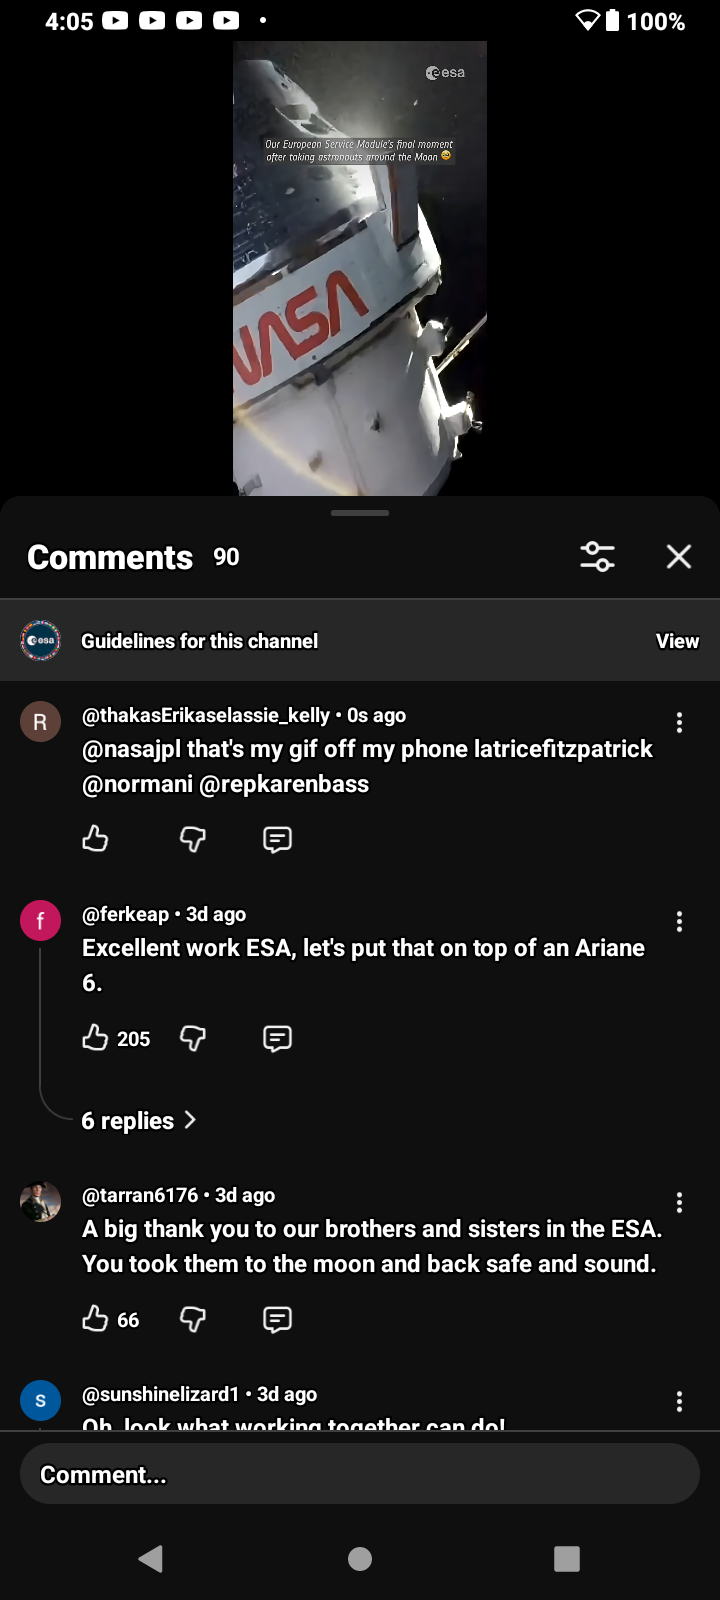Expand the 6 replies thread

point(138,1121)
